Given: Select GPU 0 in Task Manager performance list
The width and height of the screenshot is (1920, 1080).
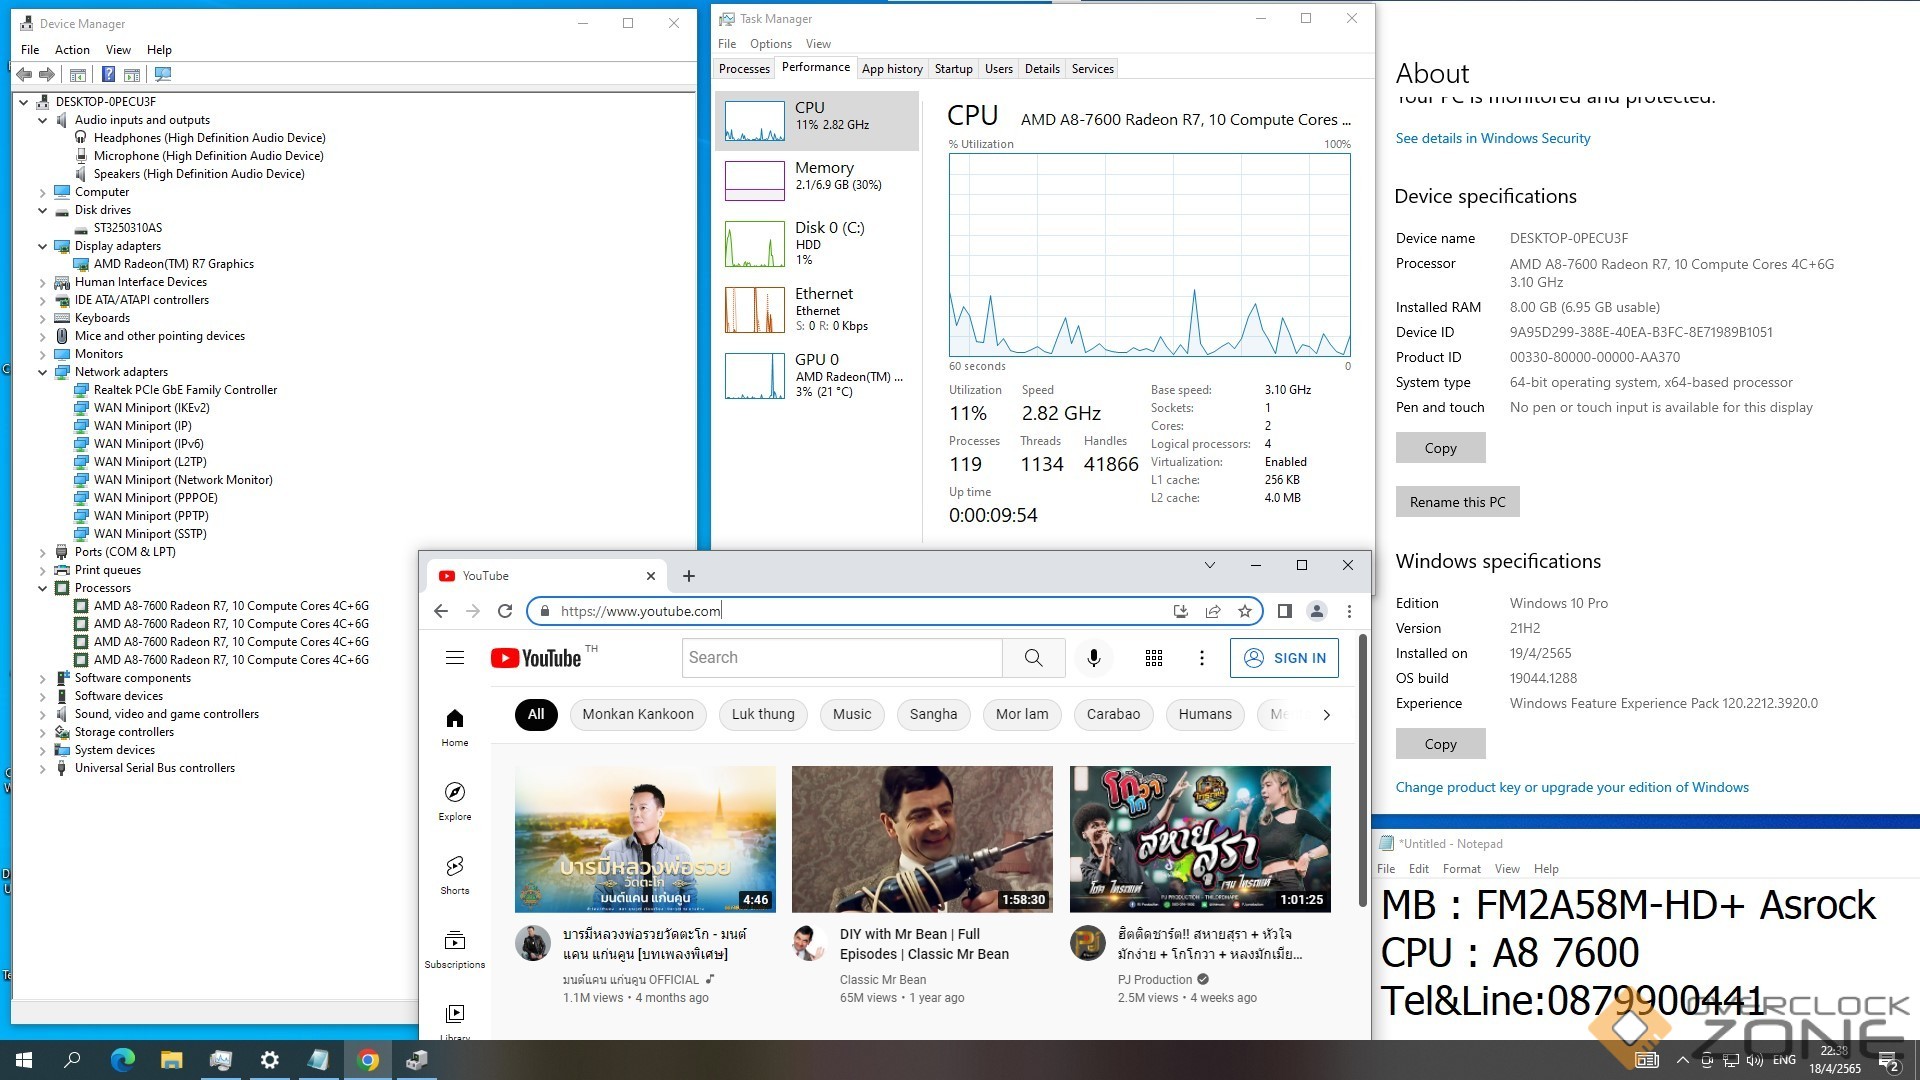Looking at the screenshot, I should coord(817,375).
